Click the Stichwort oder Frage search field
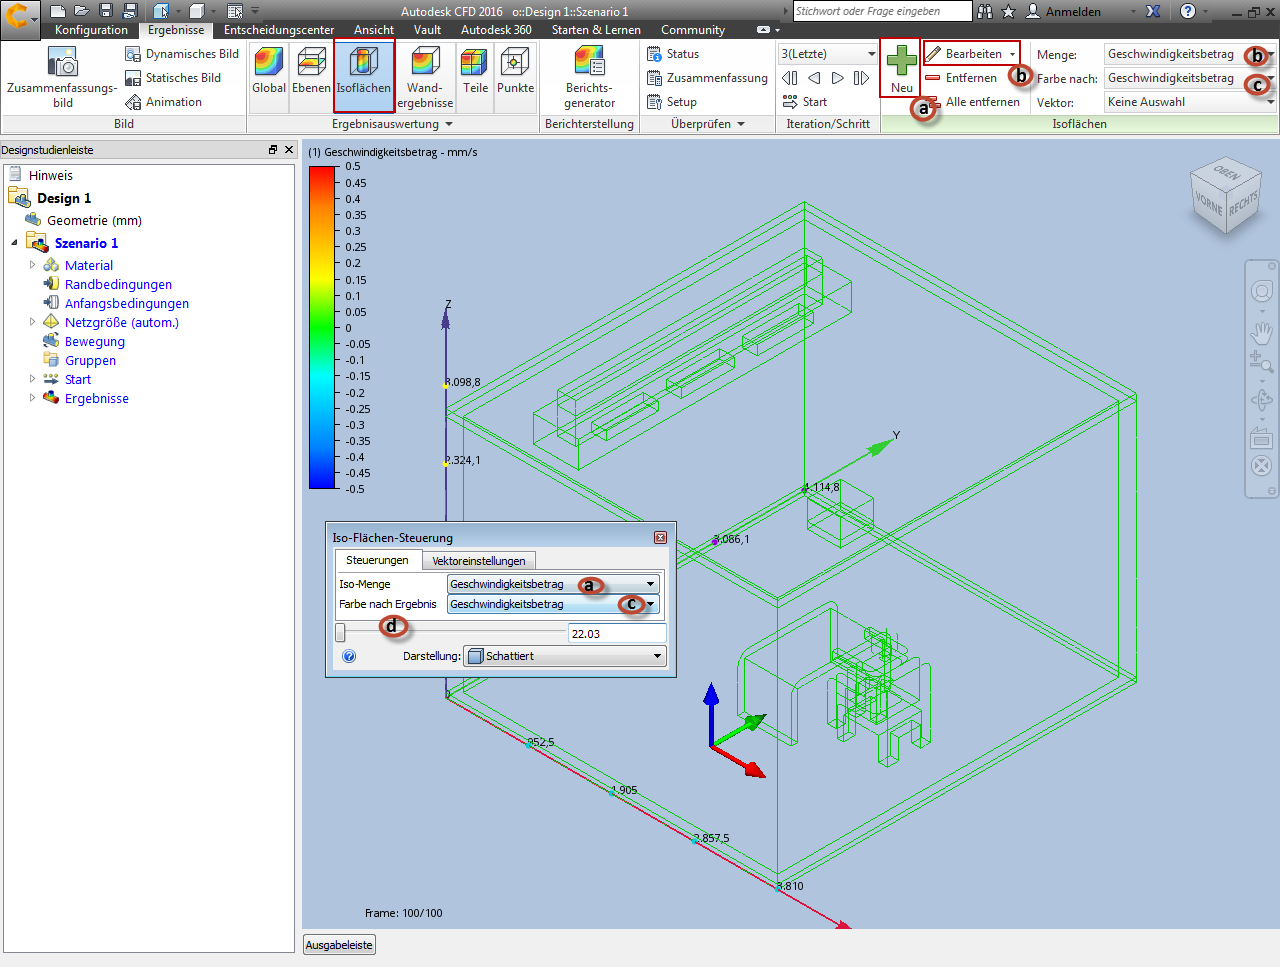1280x967 pixels. click(x=882, y=11)
